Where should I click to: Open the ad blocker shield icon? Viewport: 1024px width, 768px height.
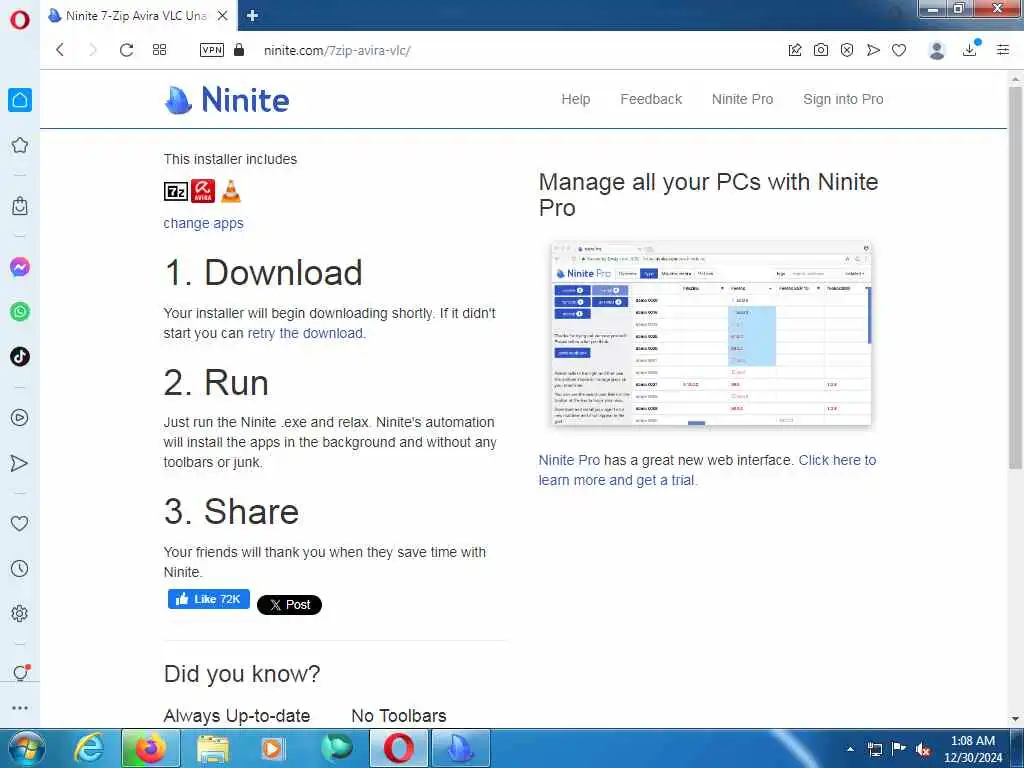(x=847, y=50)
